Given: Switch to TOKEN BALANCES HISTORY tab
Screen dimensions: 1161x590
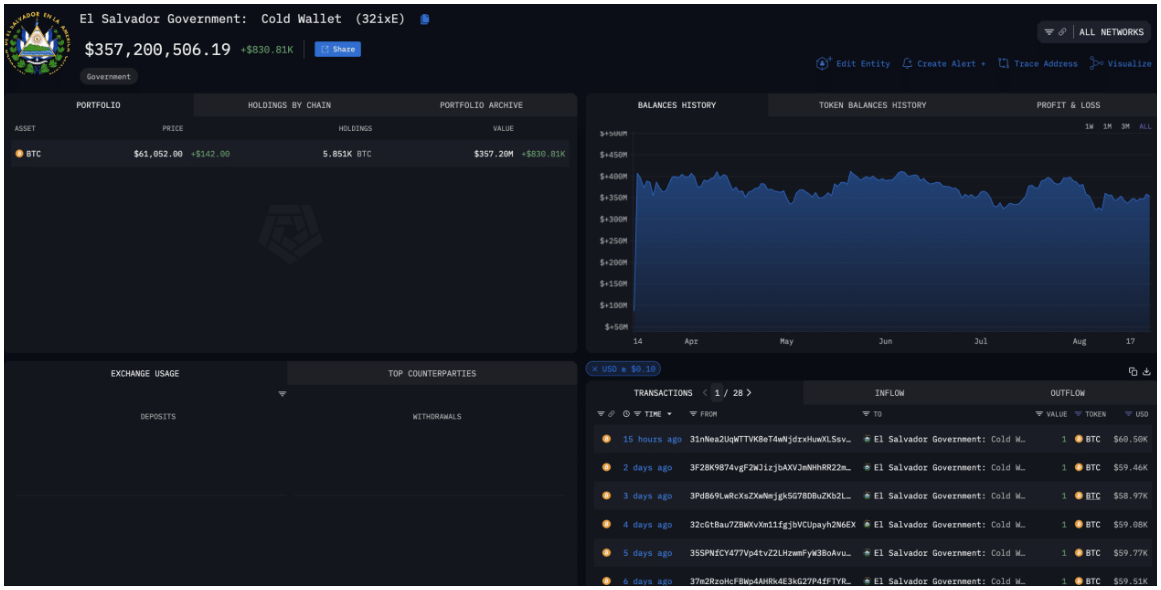Looking at the screenshot, I should pyautogui.click(x=872, y=105).
